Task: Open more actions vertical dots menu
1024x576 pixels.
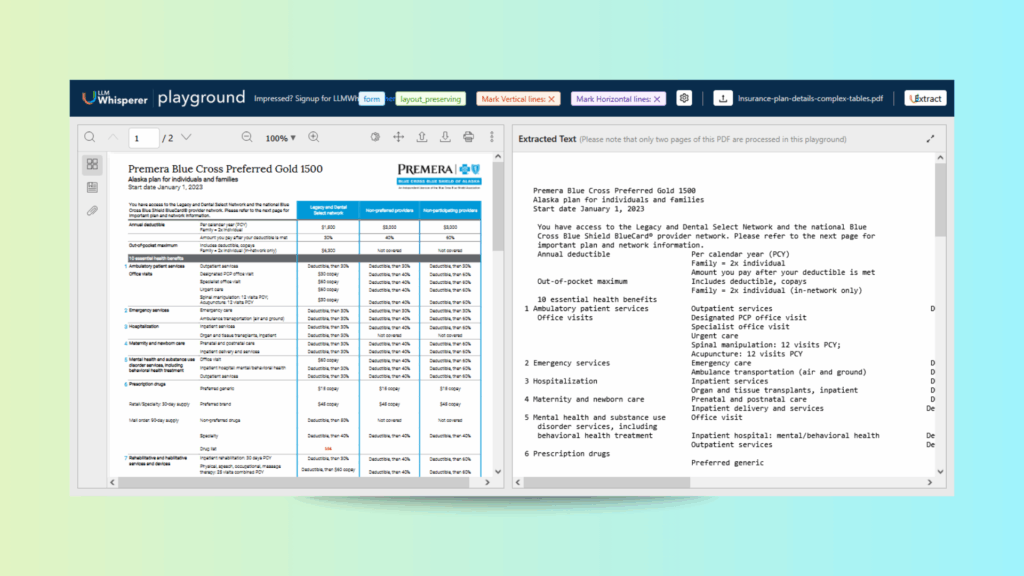Action: pos(491,137)
